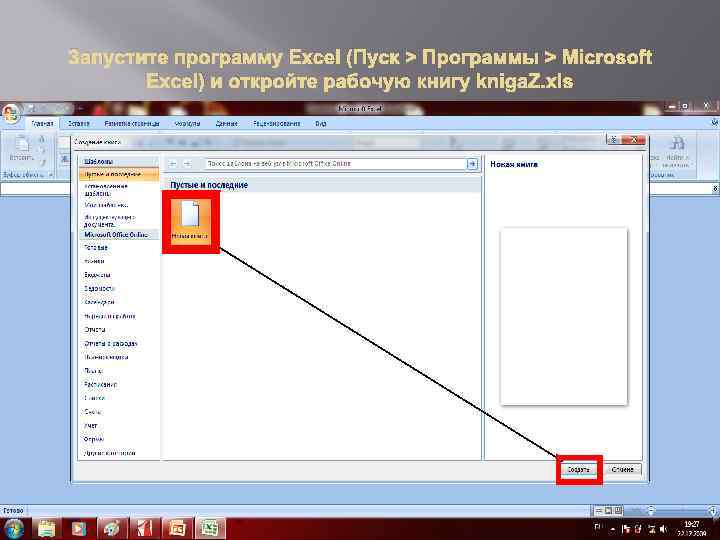Viewport: 720px width, 540px height.
Task: Open the Рецензирование ribbon tab
Action: pos(276,124)
